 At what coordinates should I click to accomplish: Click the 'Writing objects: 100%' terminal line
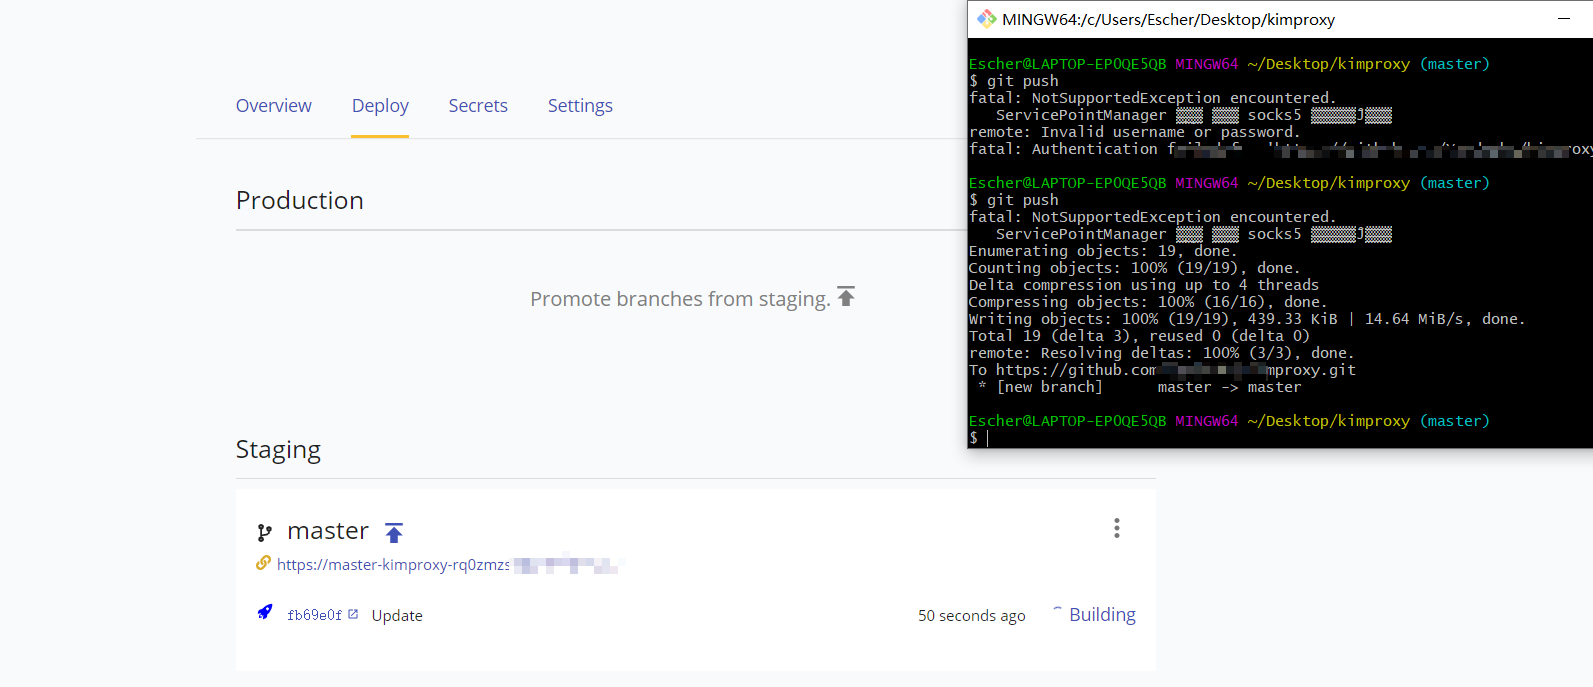[x=1246, y=319]
